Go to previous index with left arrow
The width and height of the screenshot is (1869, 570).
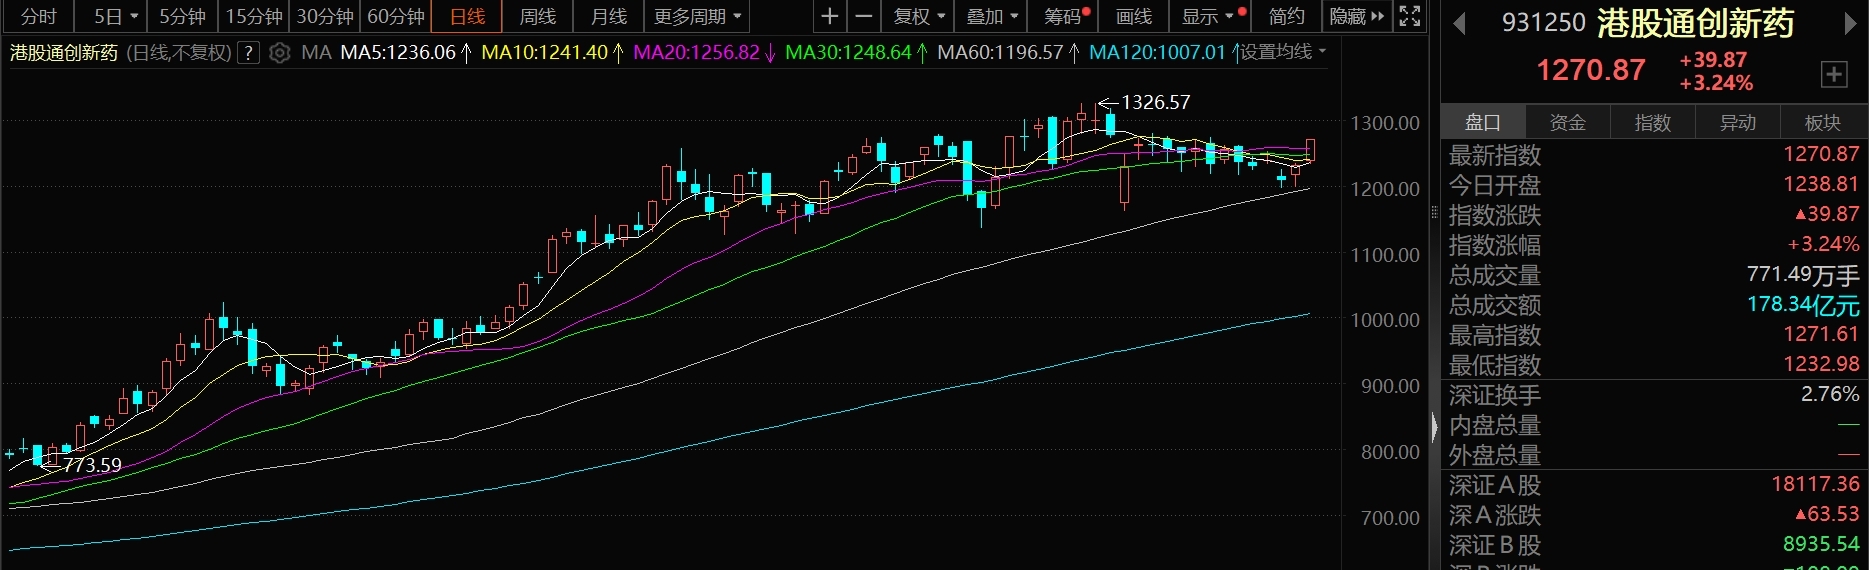click(x=1459, y=23)
